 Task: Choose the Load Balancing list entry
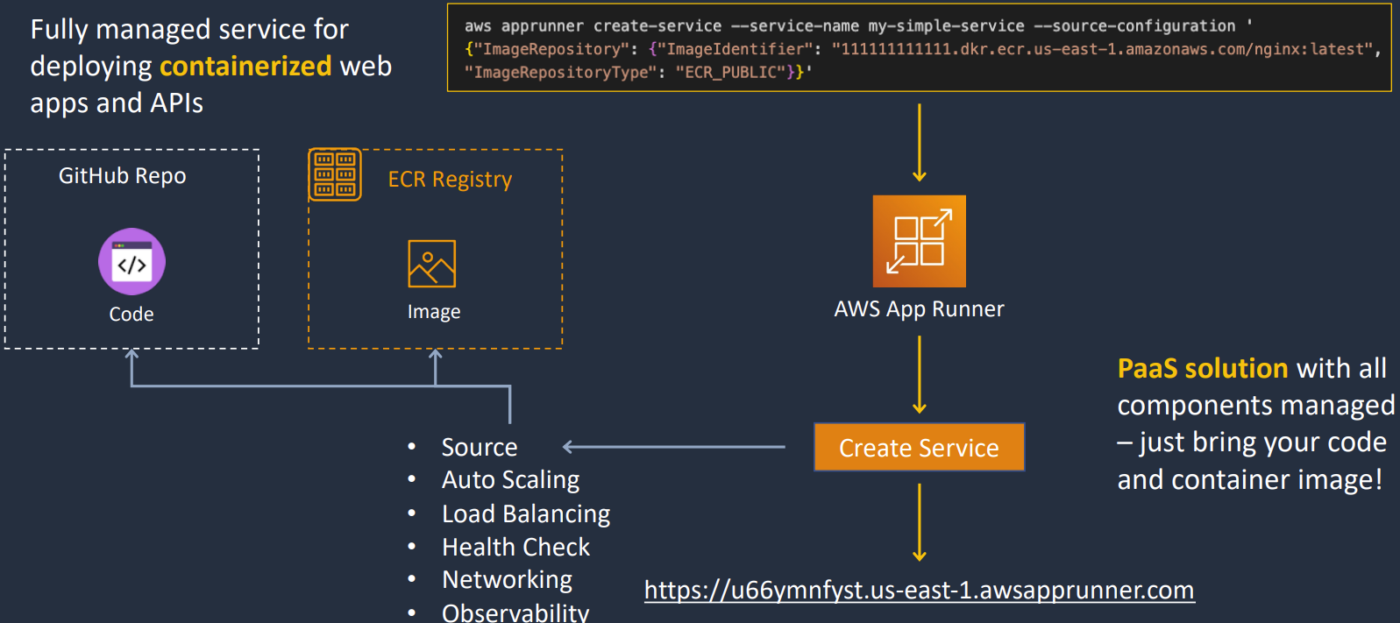click(525, 514)
